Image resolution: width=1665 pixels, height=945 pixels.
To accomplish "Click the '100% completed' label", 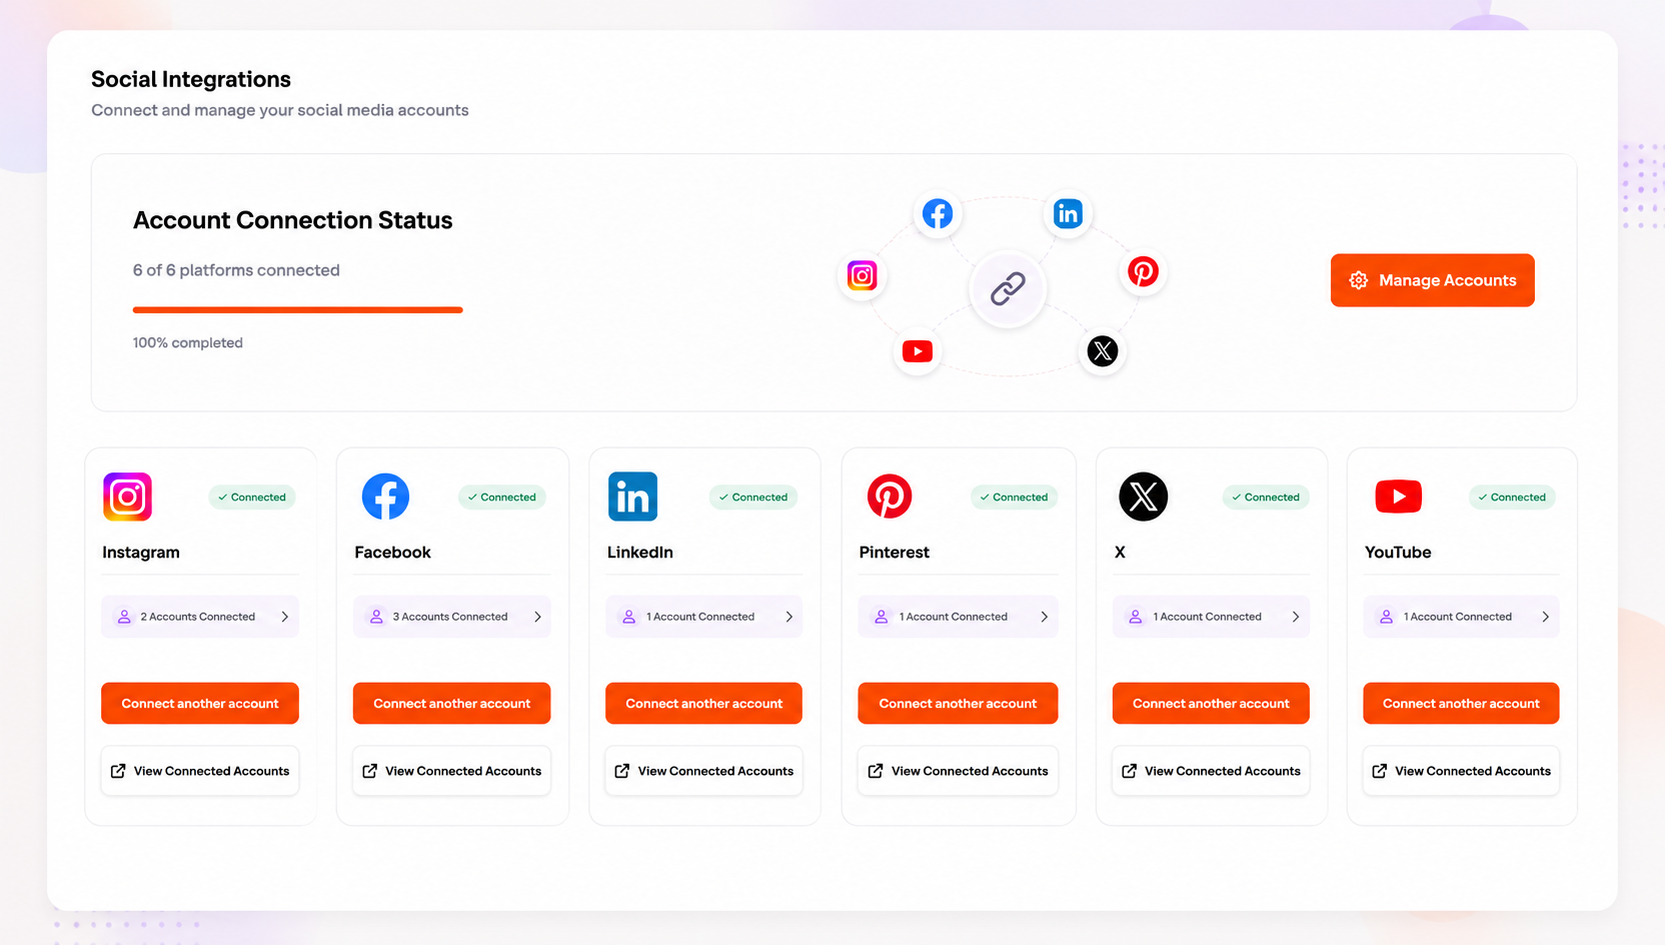I will coord(188,343).
